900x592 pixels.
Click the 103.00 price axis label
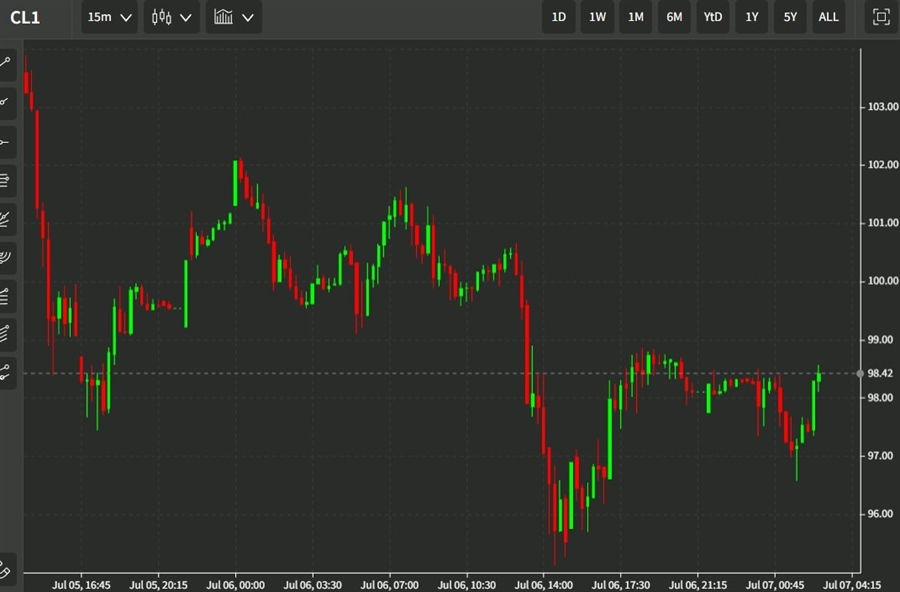pos(883,107)
